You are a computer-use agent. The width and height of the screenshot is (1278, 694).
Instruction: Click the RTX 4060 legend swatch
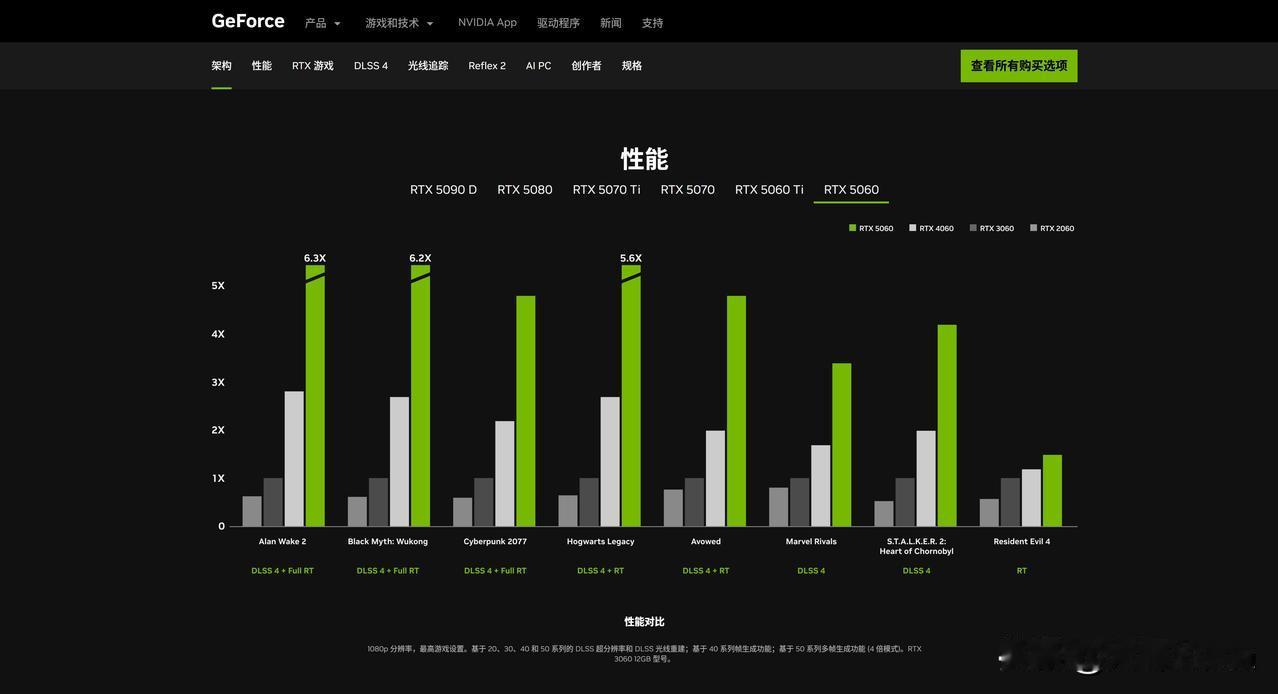(x=913, y=228)
